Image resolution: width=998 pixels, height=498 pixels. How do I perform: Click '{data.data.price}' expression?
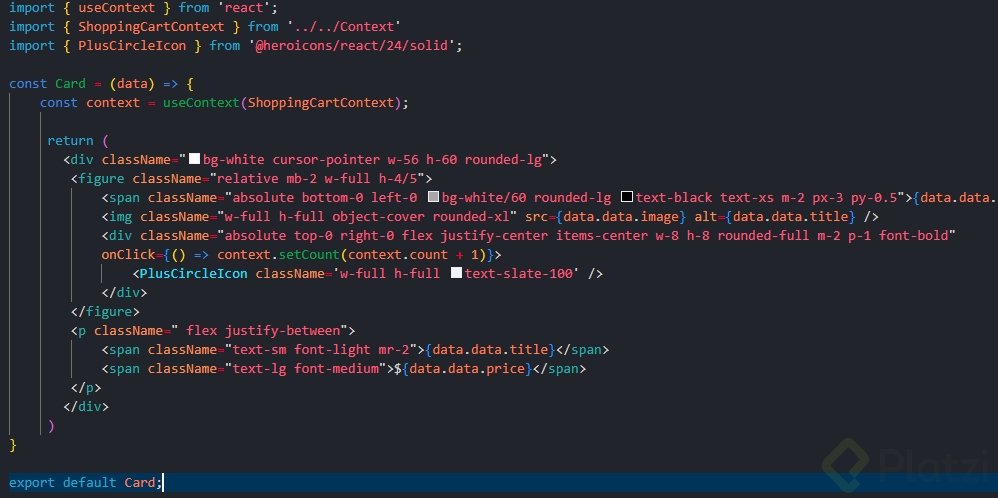[467, 369]
